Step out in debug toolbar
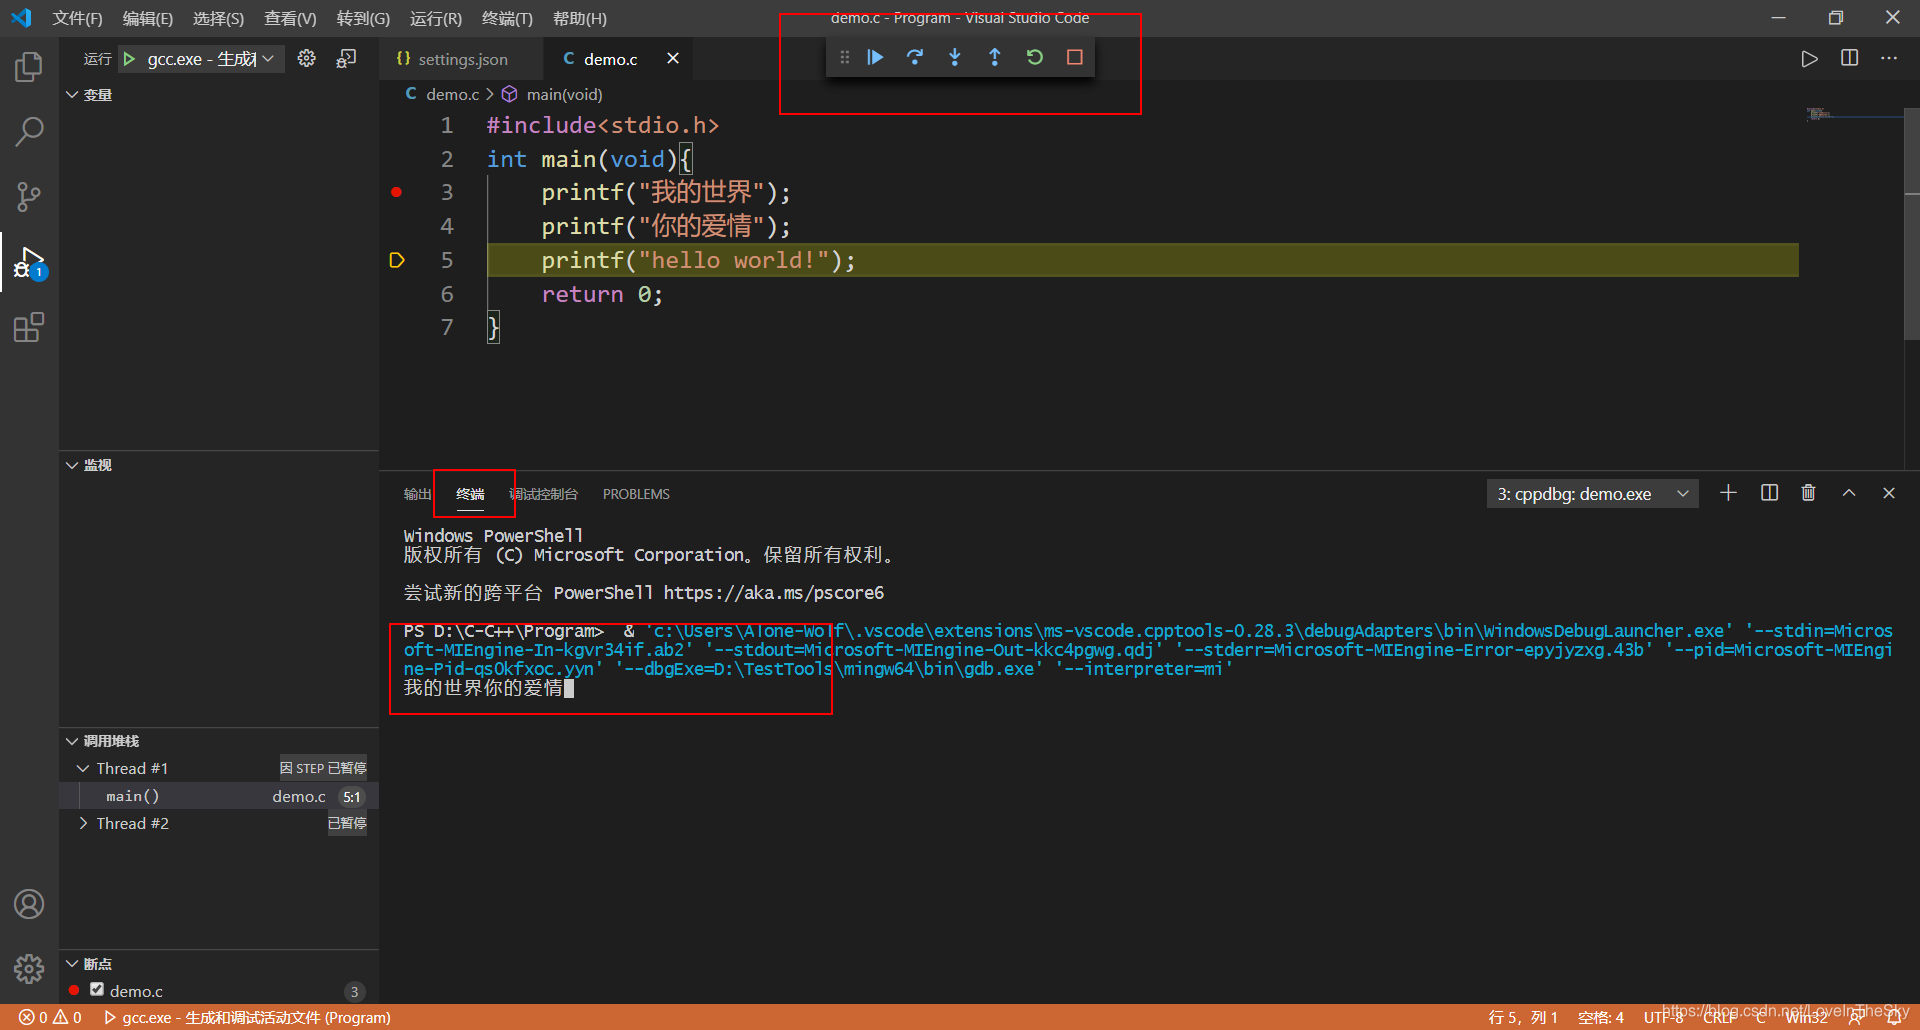Viewport: 1920px width, 1030px height. (x=995, y=57)
